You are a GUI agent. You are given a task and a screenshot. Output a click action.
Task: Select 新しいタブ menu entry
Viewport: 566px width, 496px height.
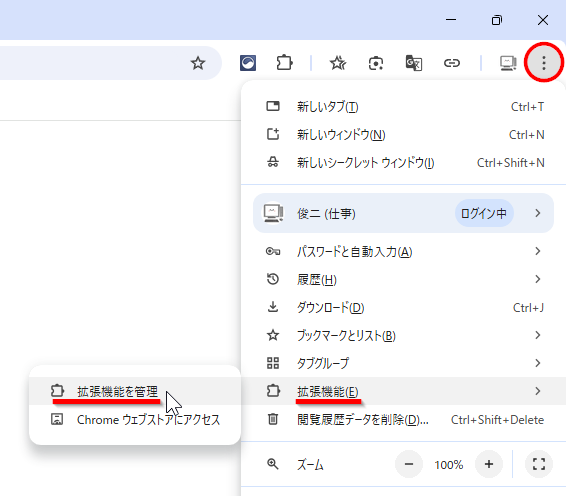click(404, 106)
